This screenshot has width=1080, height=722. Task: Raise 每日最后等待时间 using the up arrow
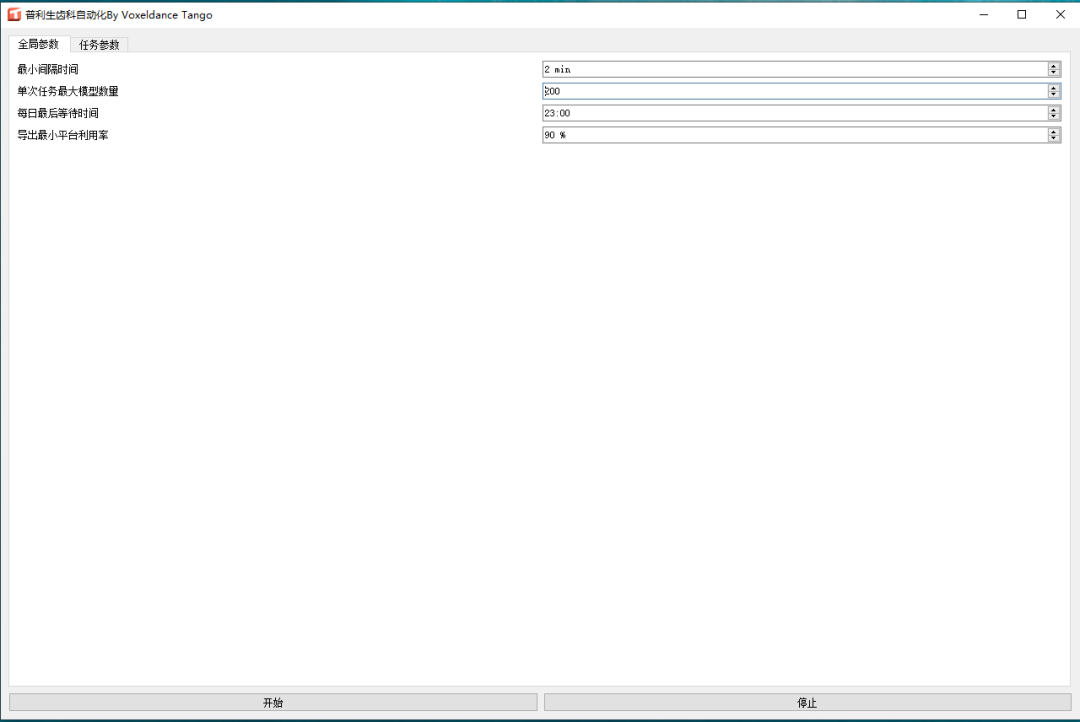(1054, 110)
